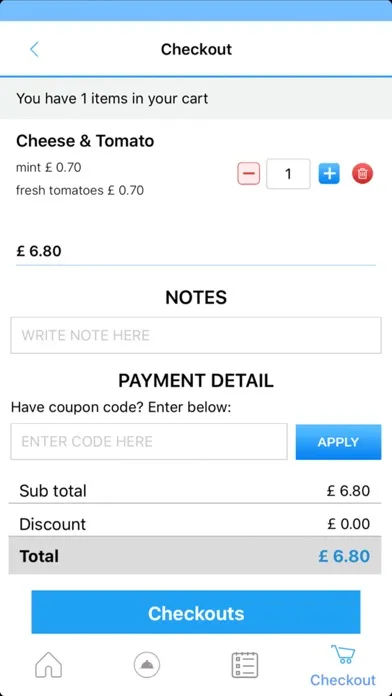The width and height of the screenshot is (392, 696).
Task: Delete item using the red trash icon
Action: click(x=363, y=174)
